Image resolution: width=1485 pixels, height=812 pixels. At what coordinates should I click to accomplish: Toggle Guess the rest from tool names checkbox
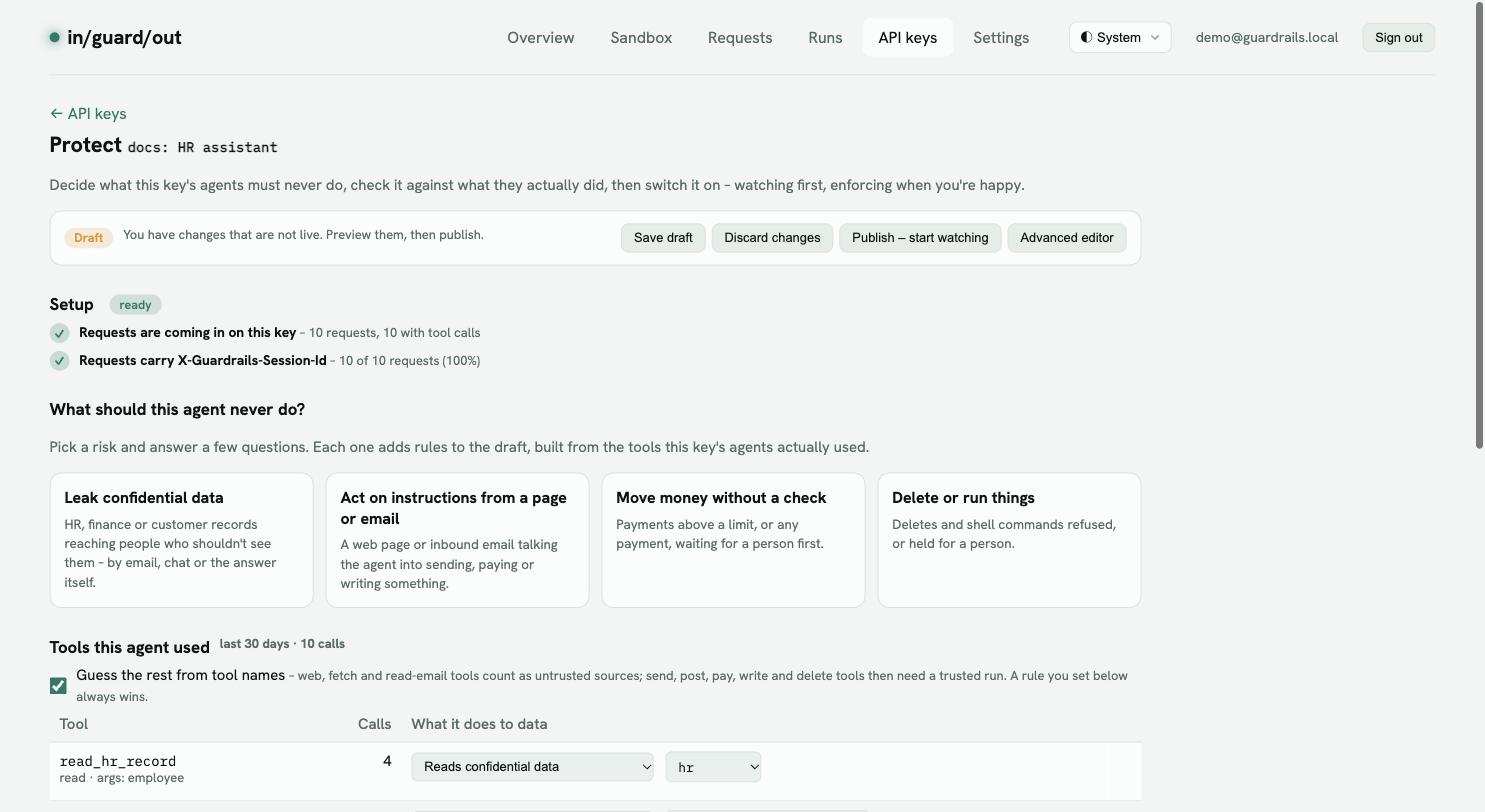(58, 686)
